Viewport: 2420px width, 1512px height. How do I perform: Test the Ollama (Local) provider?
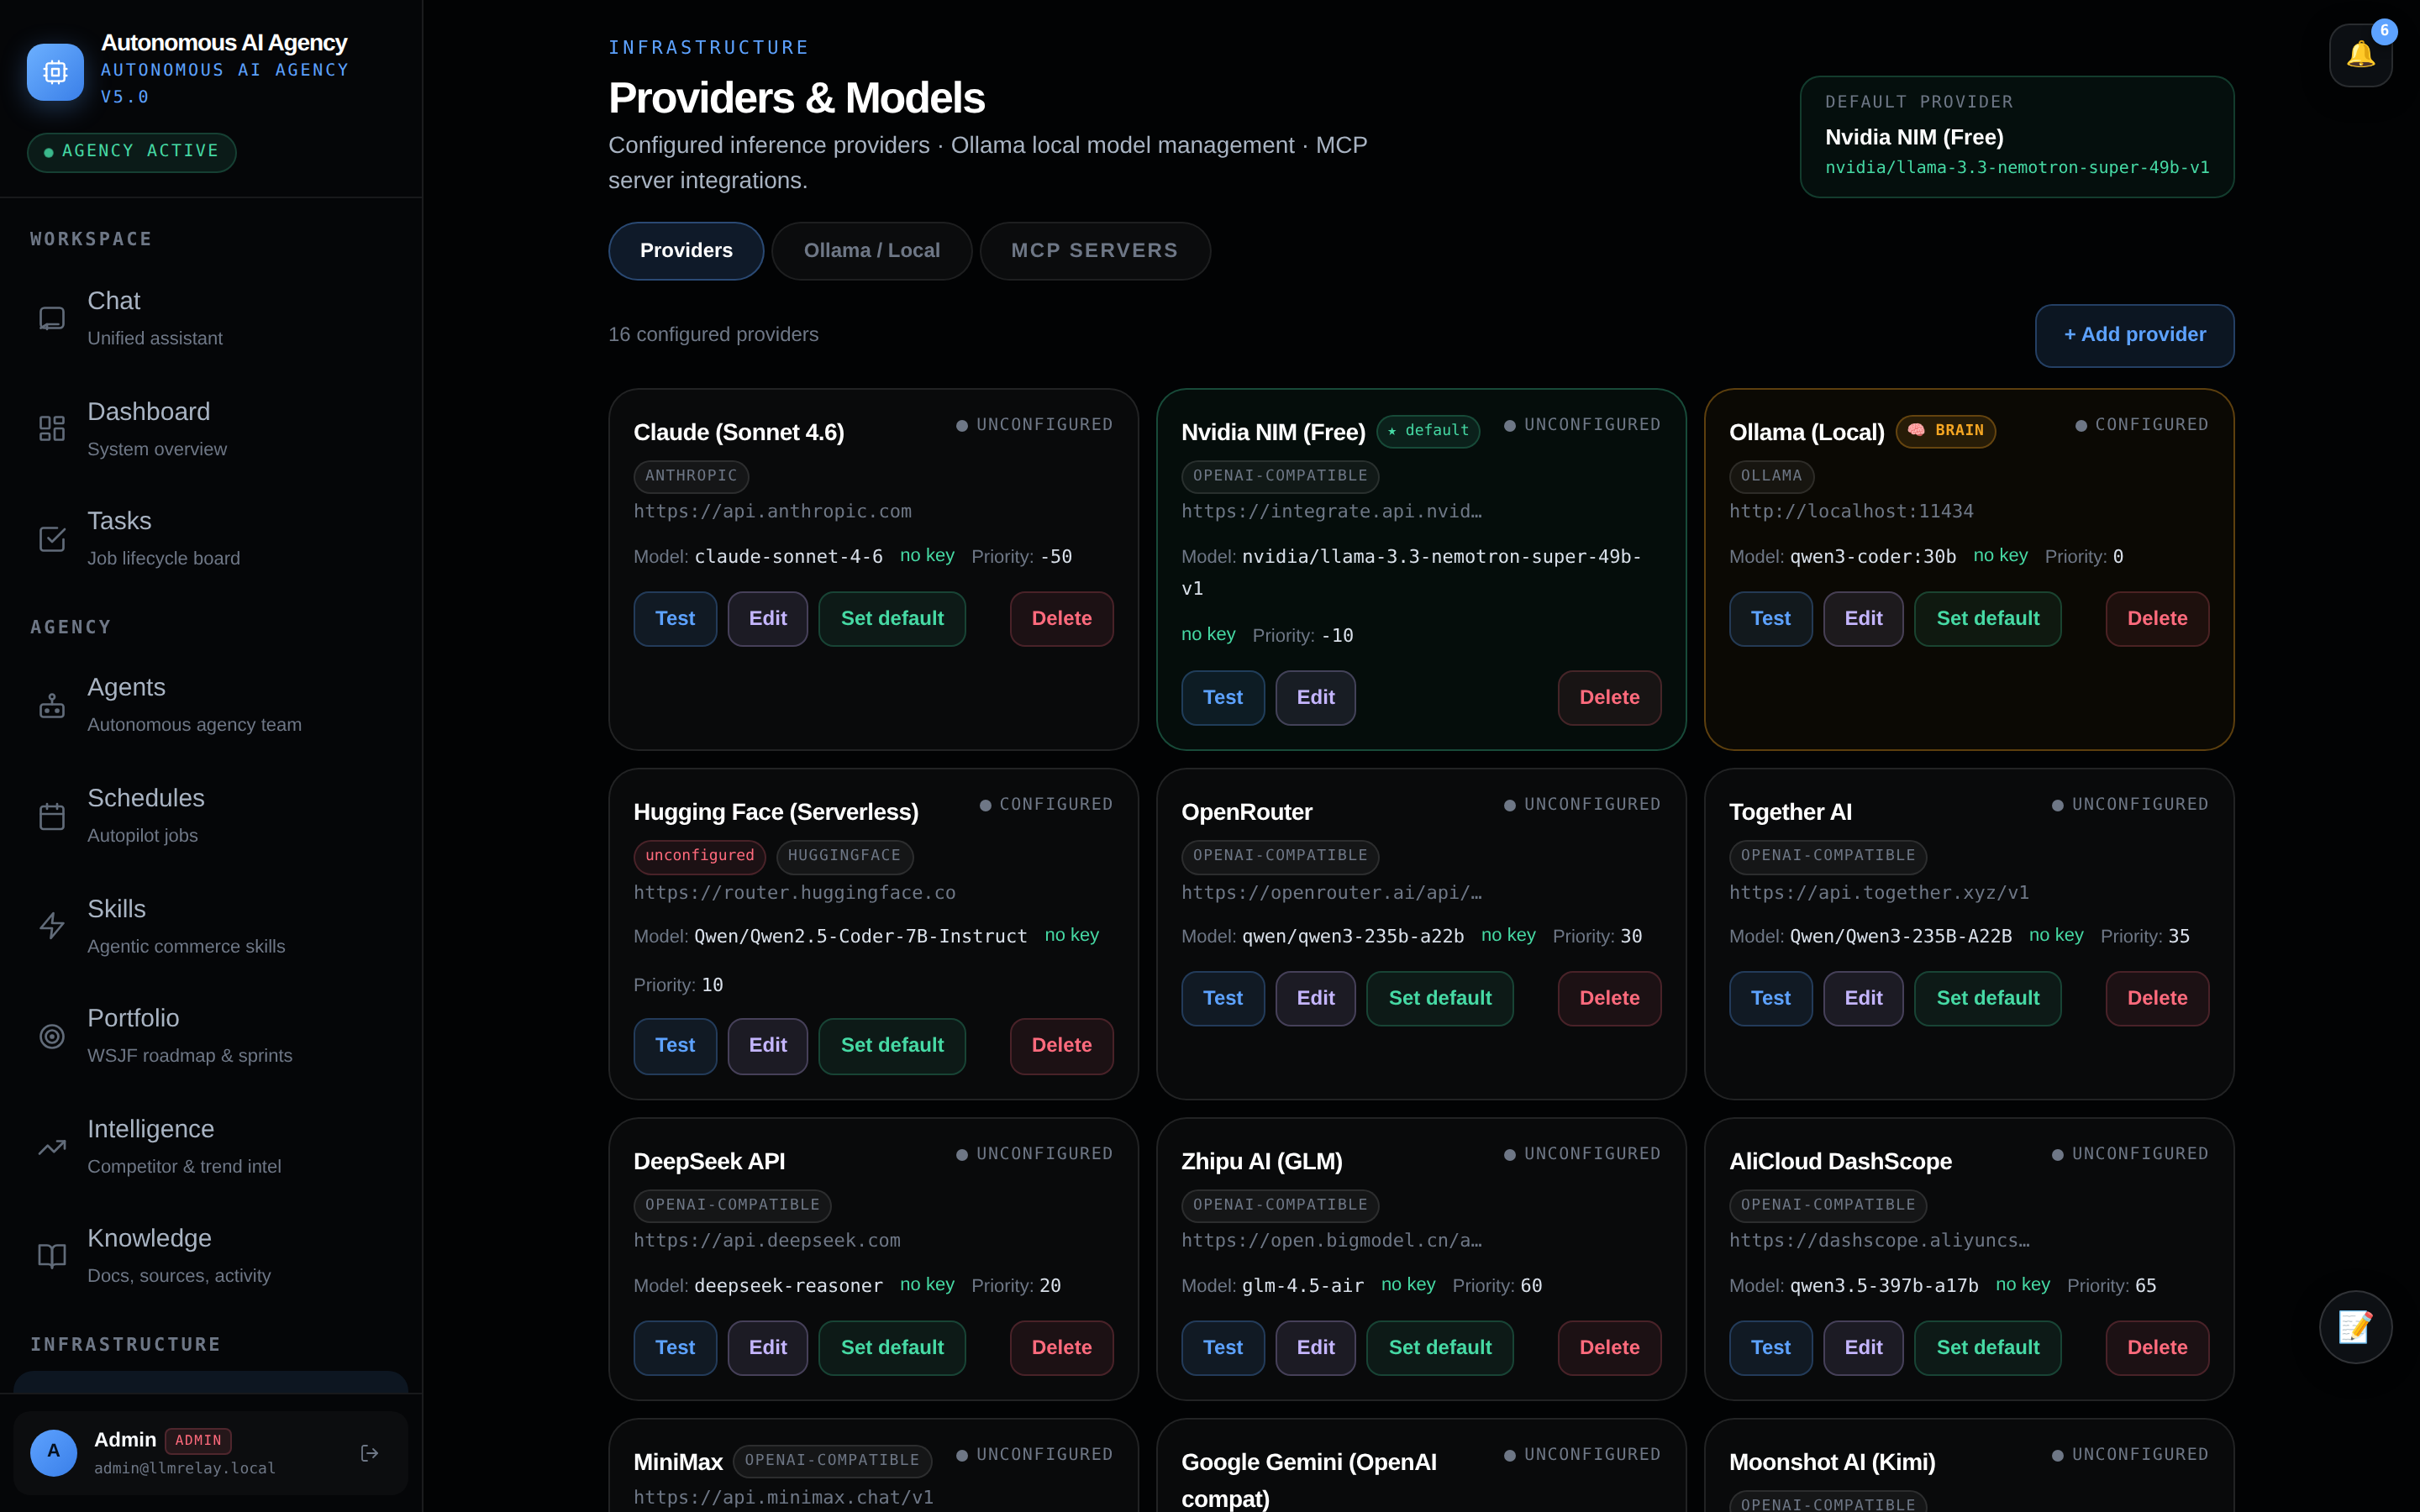pos(1771,619)
